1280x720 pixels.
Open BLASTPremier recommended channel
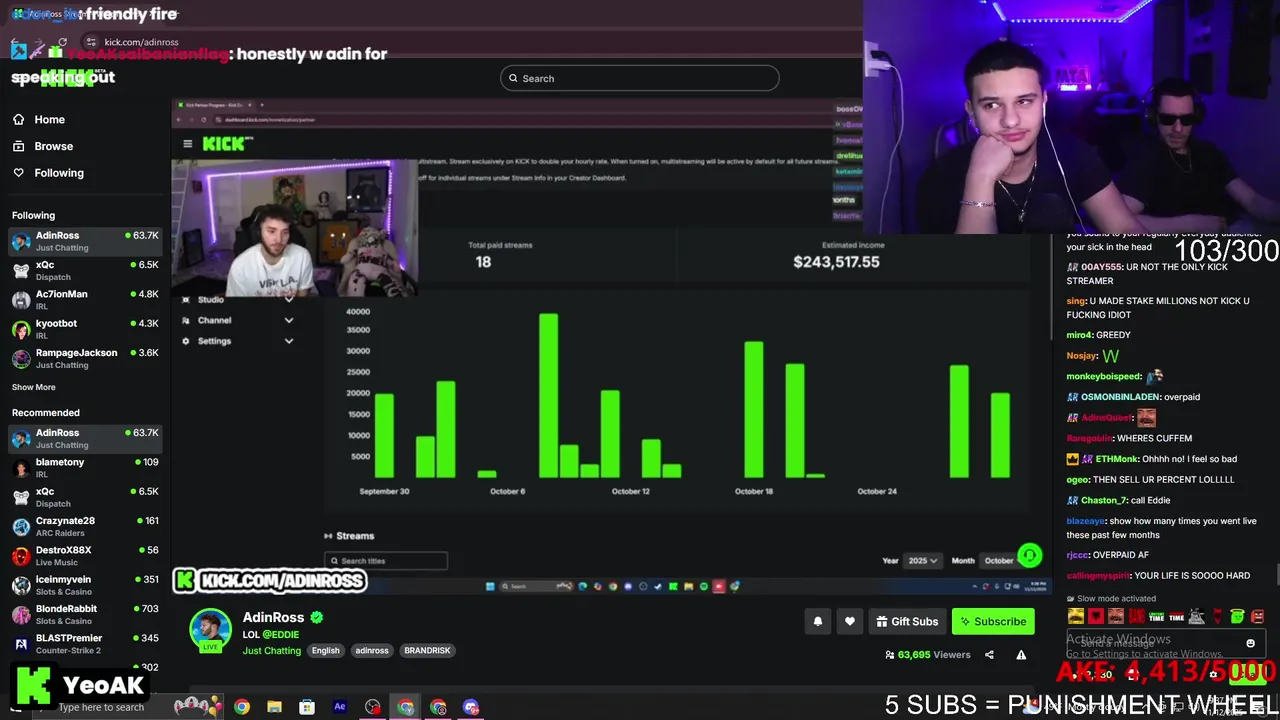pyautogui.click(x=85, y=643)
